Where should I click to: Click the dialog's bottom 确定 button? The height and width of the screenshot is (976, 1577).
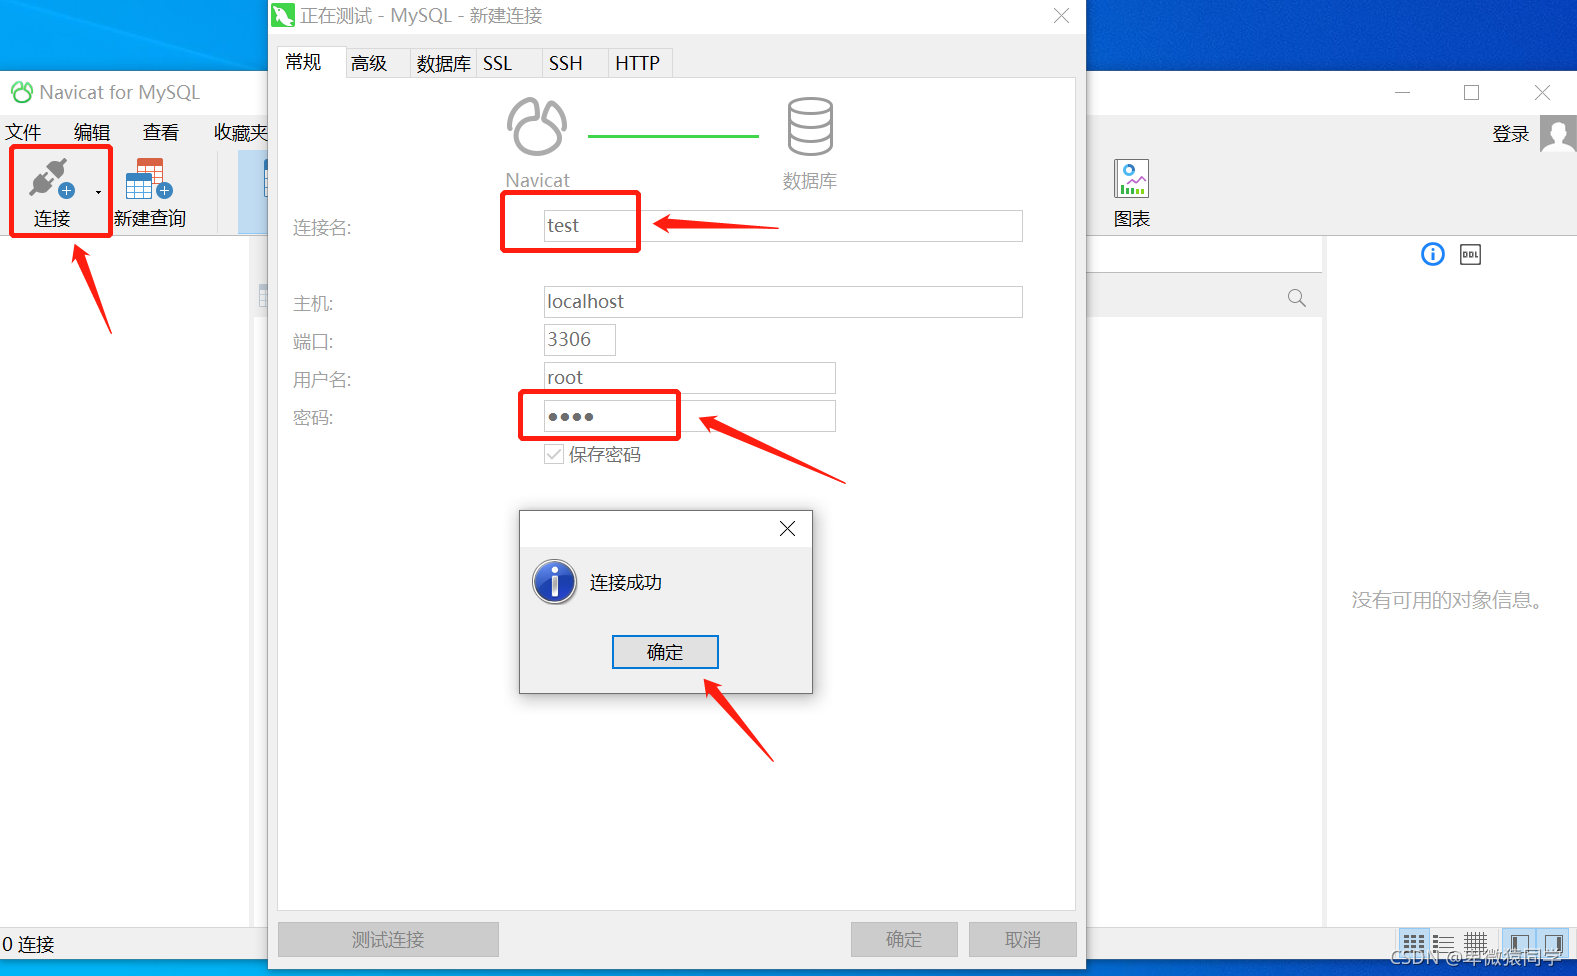[x=904, y=940]
